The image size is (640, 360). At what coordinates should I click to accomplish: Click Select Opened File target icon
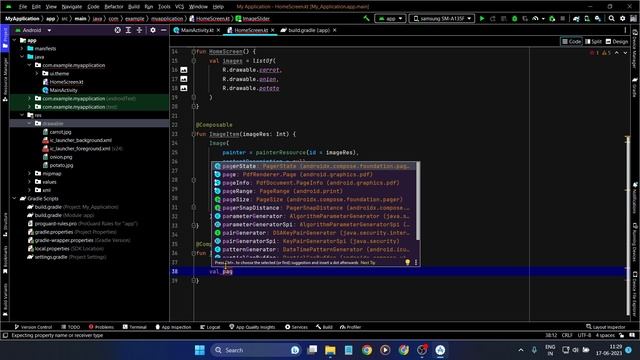(x=118, y=30)
